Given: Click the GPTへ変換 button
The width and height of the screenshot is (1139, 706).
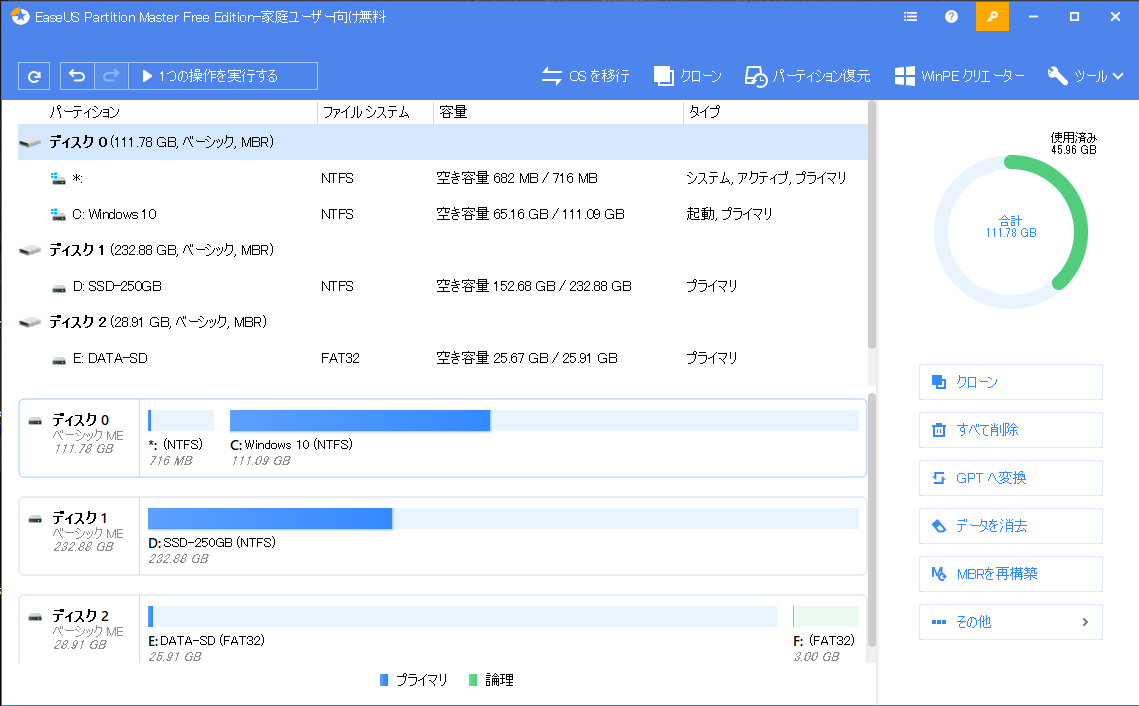Looking at the screenshot, I should 1010,478.
